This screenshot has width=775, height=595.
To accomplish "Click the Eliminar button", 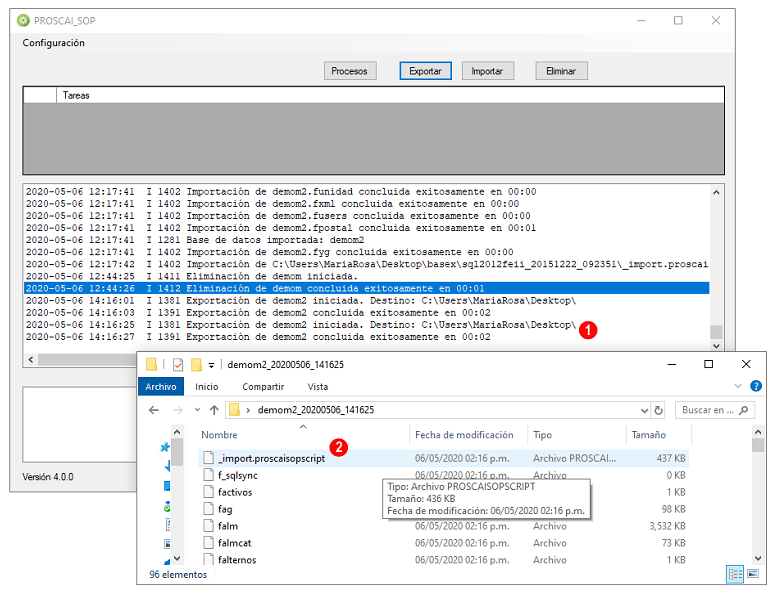I will coord(561,71).
